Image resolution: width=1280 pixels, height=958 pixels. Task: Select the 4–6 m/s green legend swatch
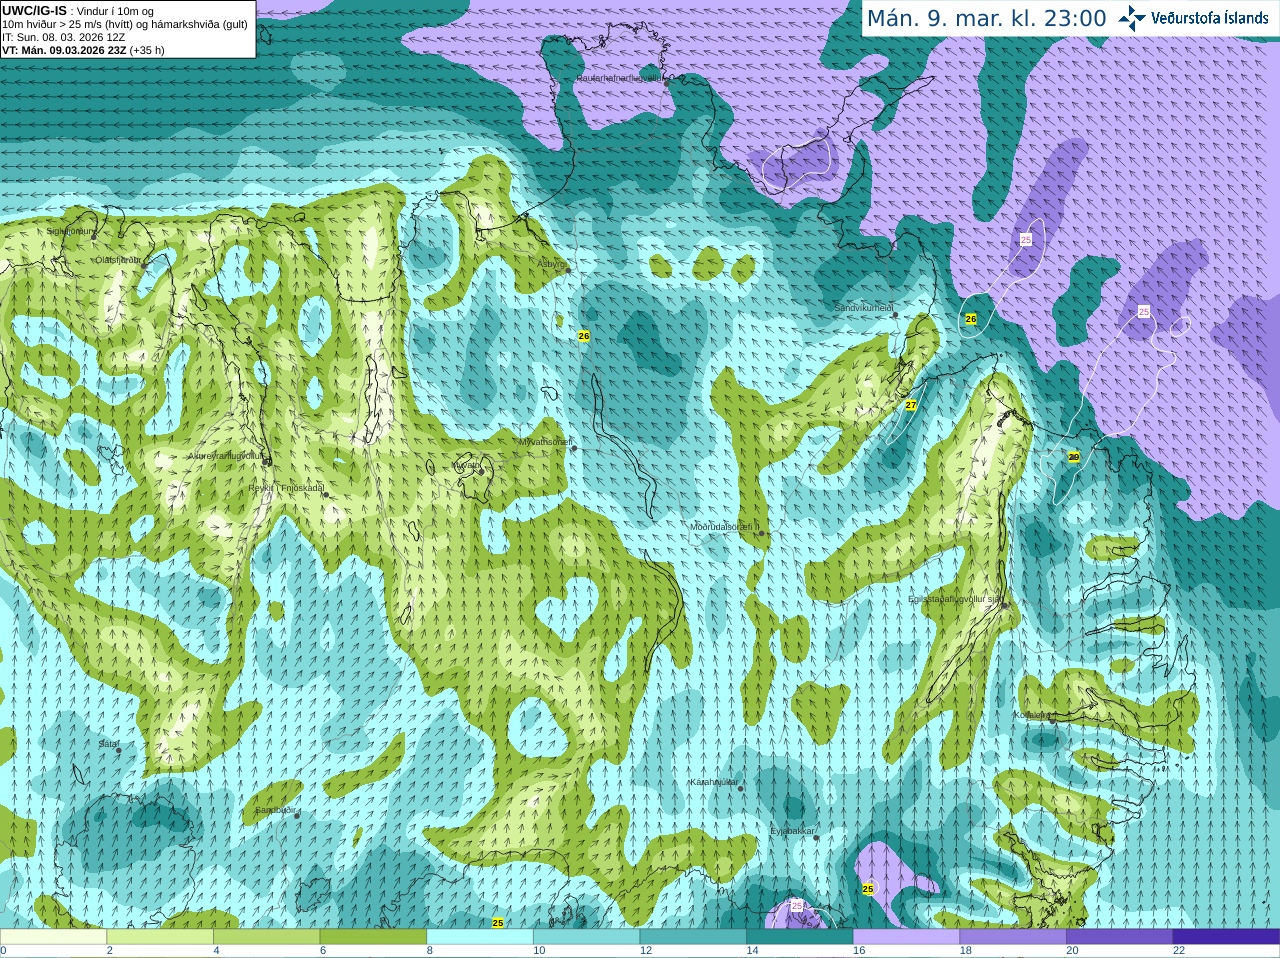(x=266, y=937)
